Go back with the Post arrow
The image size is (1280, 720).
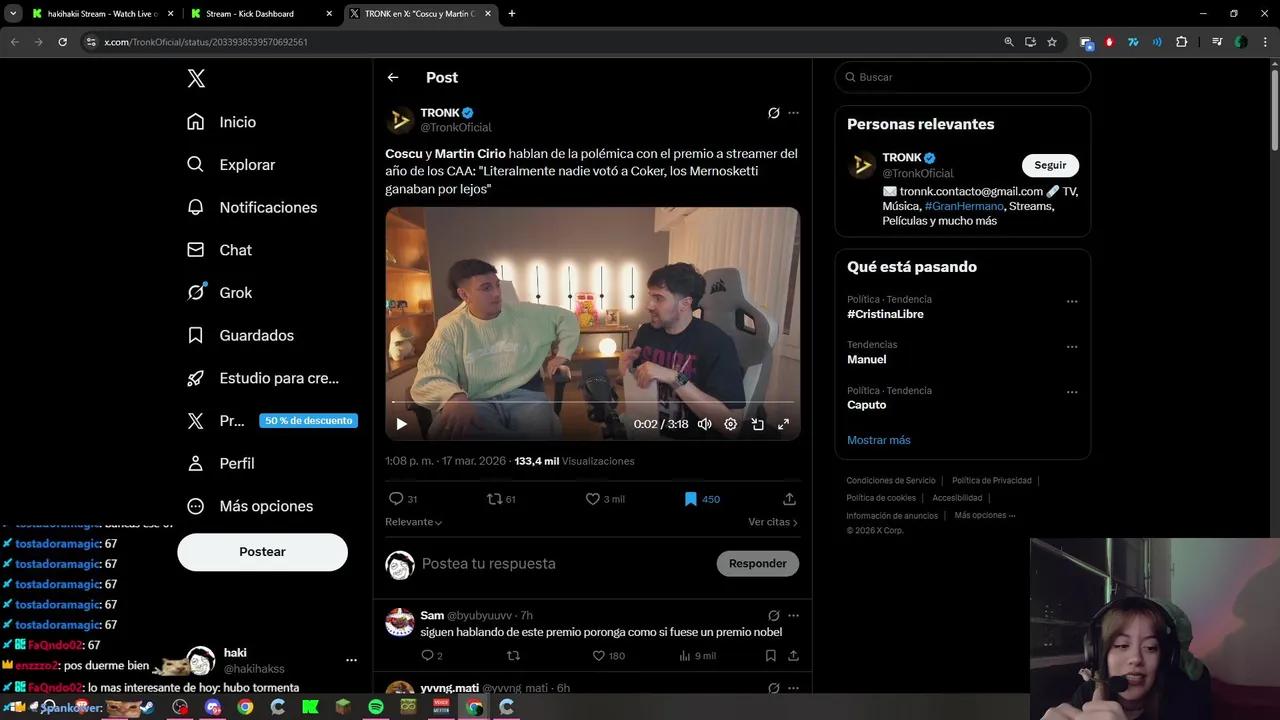pos(393,77)
